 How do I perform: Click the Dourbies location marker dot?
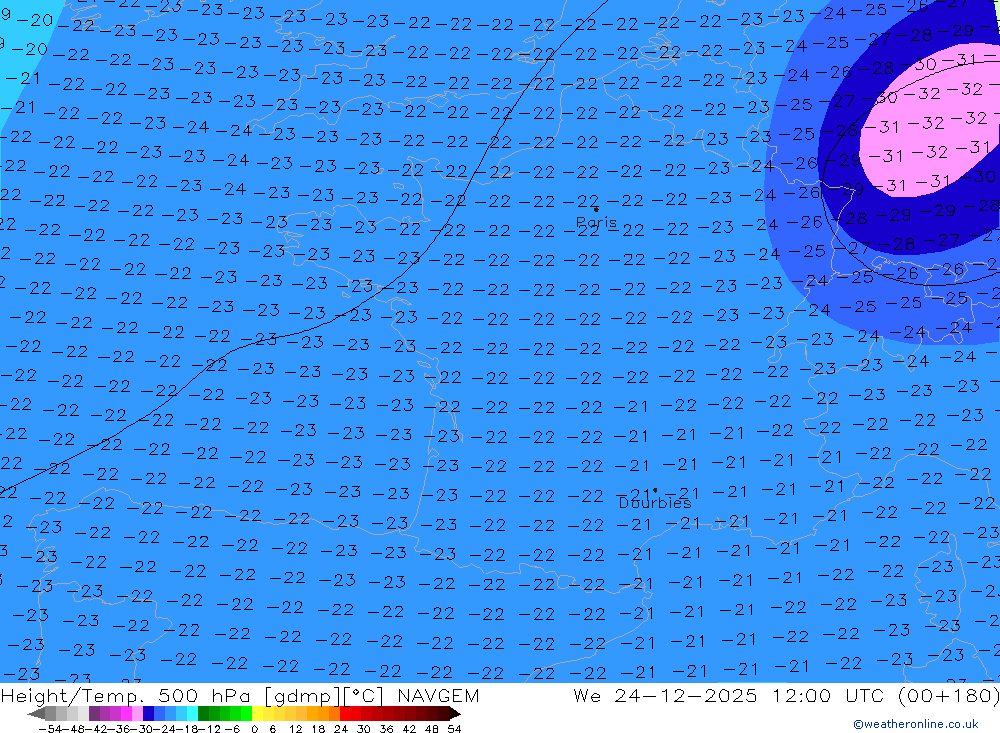(x=655, y=490)
